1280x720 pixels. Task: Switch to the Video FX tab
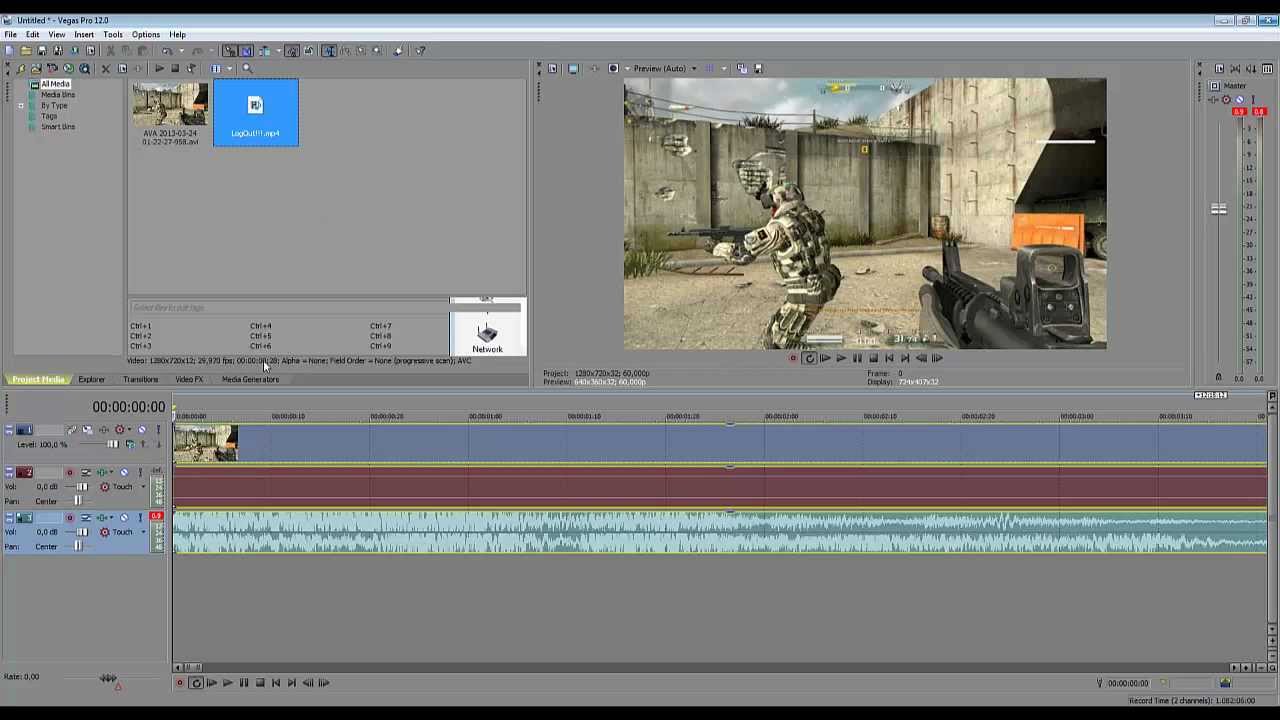pos(189,380)
